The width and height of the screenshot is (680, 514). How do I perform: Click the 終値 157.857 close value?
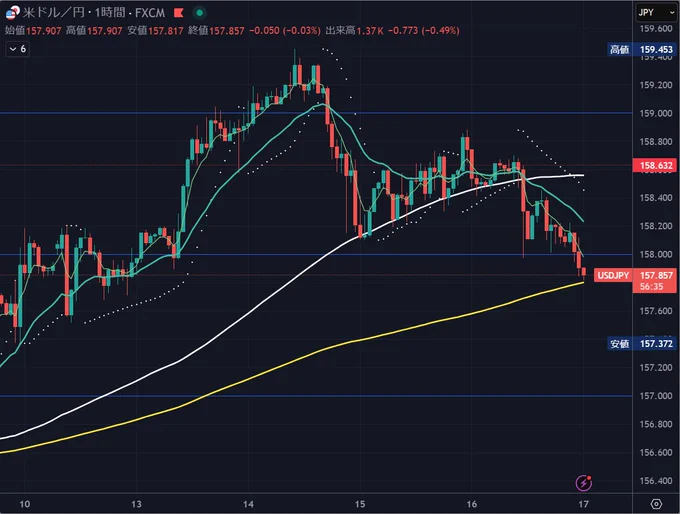tap(216, 31)
